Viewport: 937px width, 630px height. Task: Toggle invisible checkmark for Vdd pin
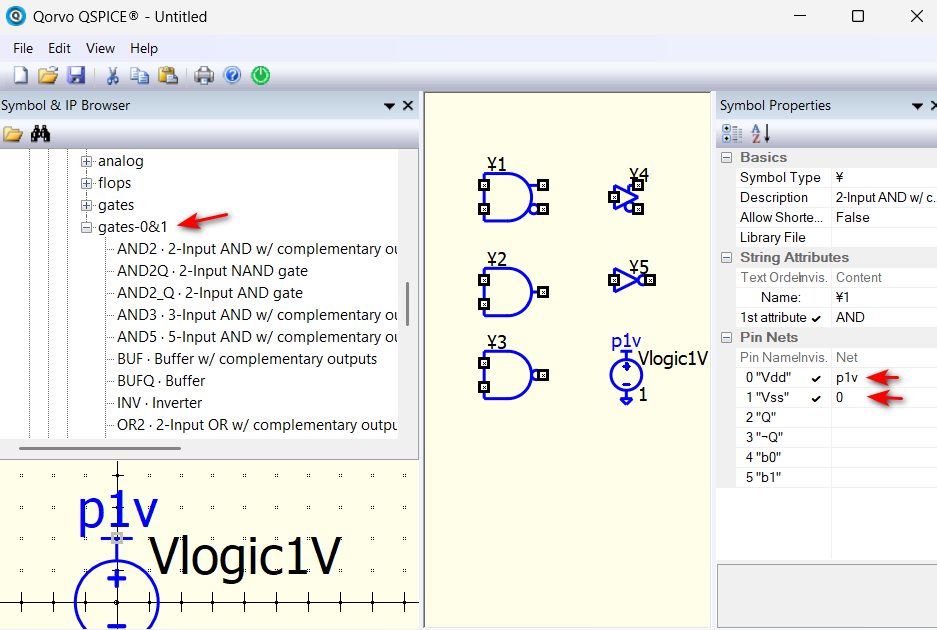click(x=817, y=378)
